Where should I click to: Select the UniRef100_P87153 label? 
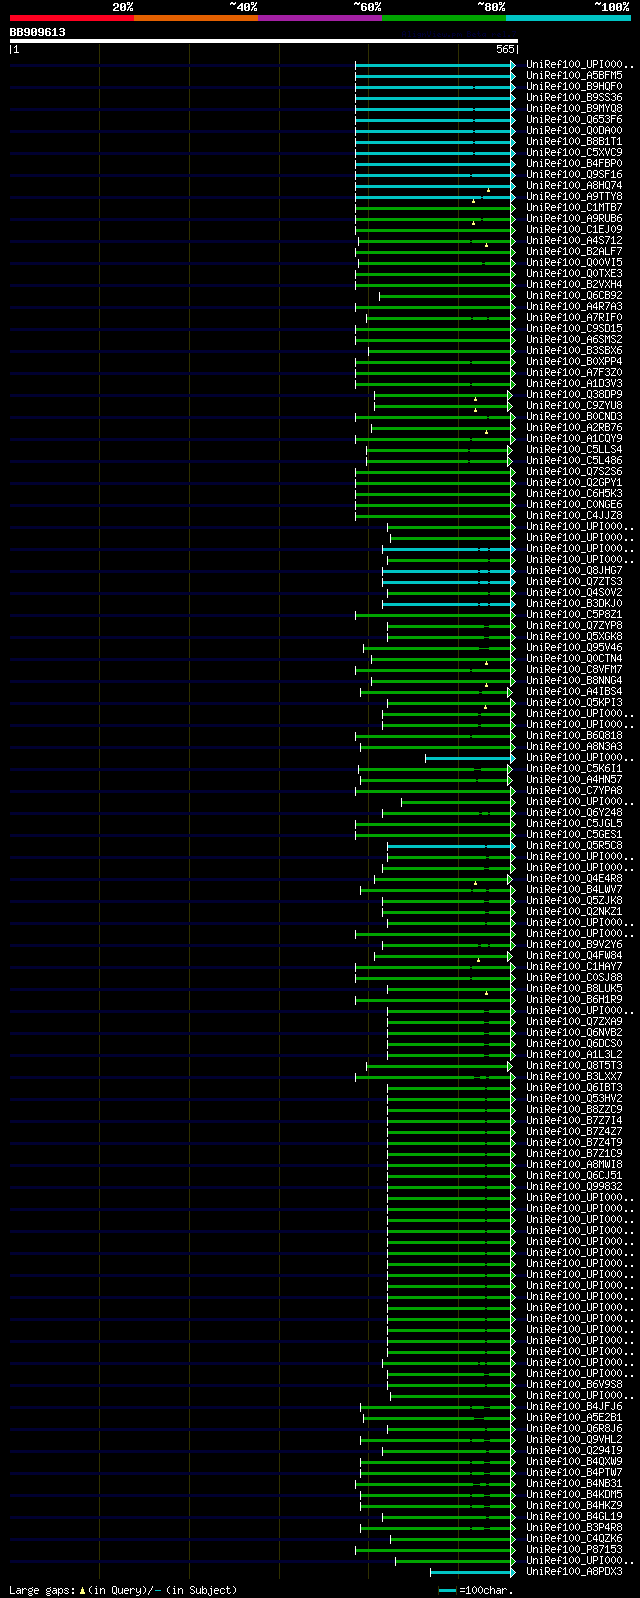pos(574,1550)
